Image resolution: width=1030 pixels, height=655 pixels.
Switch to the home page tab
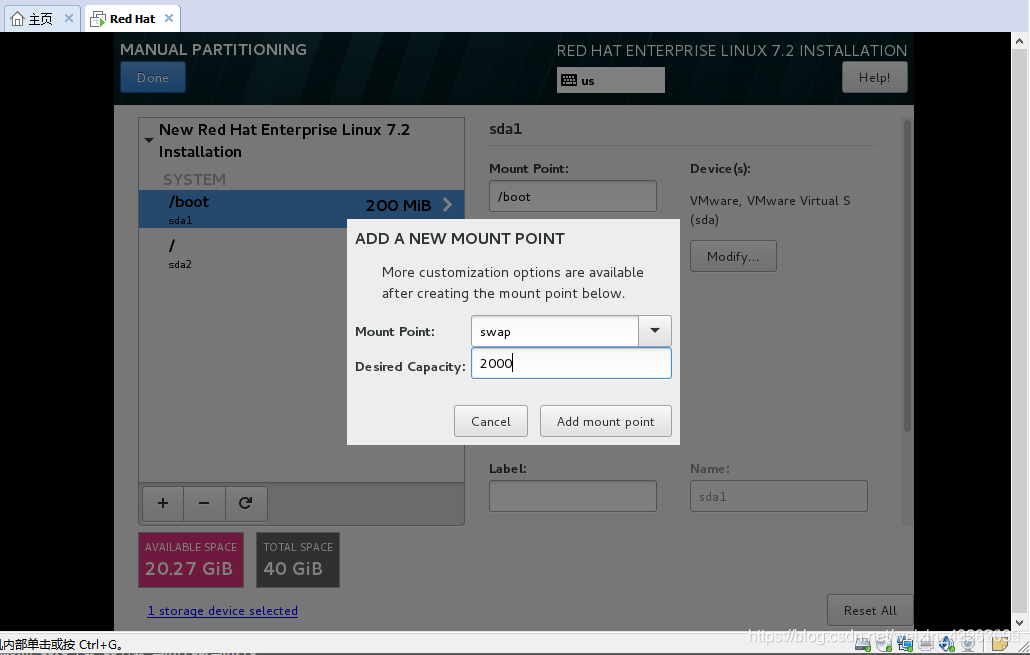point(42,18)
